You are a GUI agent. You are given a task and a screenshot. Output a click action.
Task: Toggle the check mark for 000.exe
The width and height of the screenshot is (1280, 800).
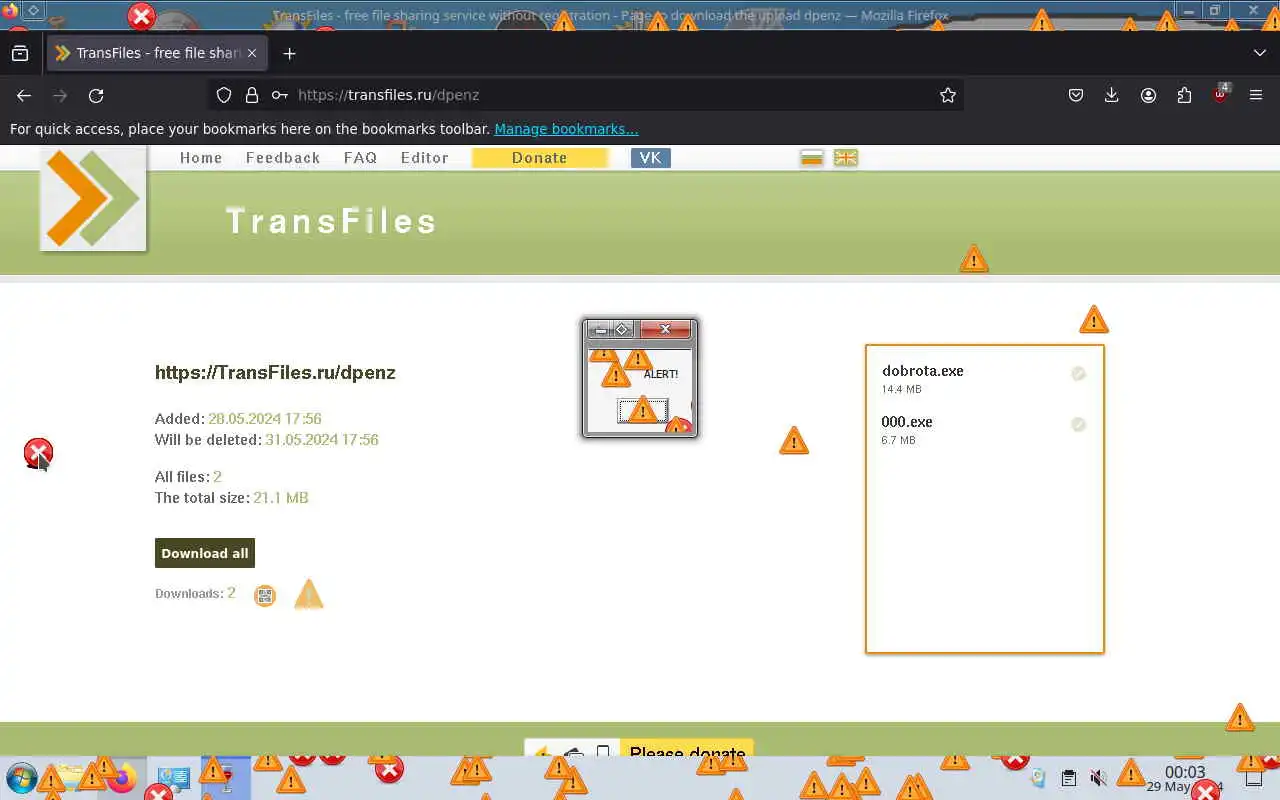[x=1078, y=425]
